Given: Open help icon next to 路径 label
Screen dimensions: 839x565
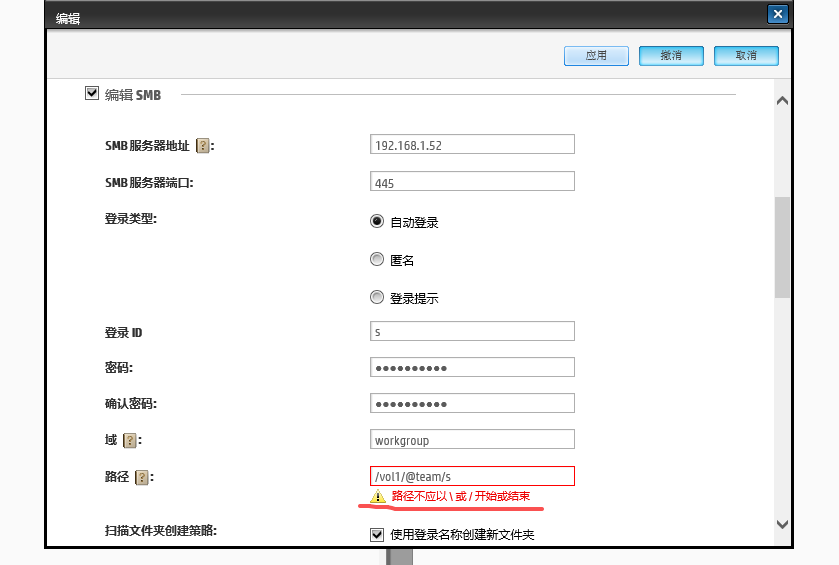Looking at the screenshot, I should 142,477.
